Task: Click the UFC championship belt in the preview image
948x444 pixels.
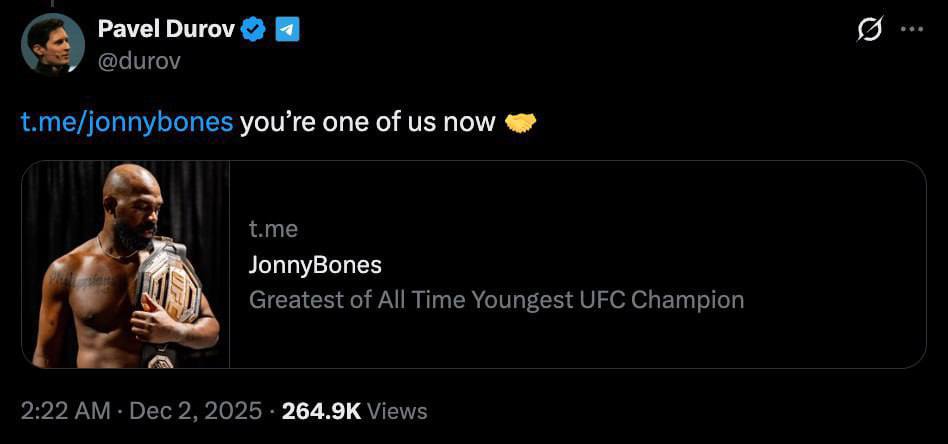Action: [167, 290]
